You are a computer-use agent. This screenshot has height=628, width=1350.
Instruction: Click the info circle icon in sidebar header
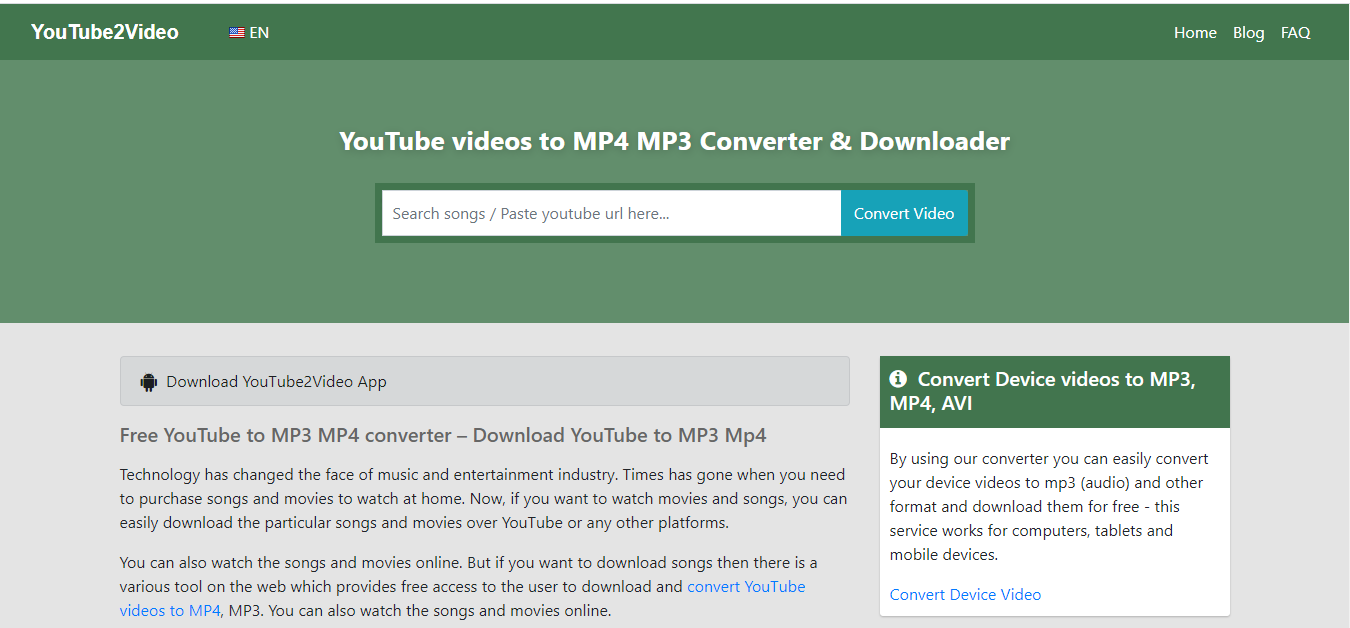(x=898, y=379)
